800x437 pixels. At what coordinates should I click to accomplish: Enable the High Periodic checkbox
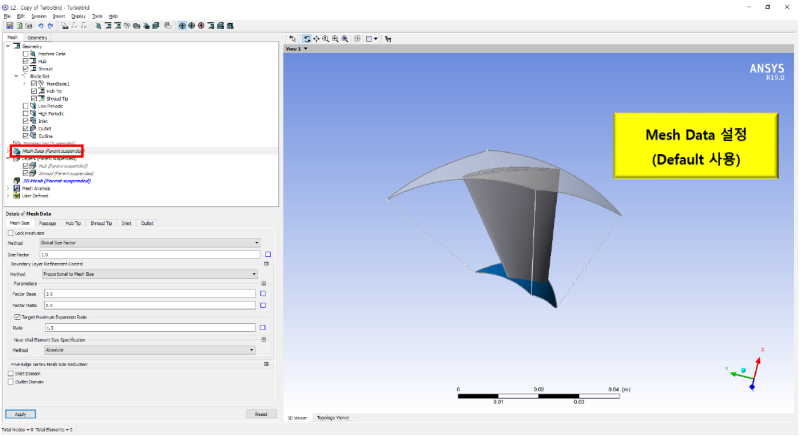tap(26, 114)
